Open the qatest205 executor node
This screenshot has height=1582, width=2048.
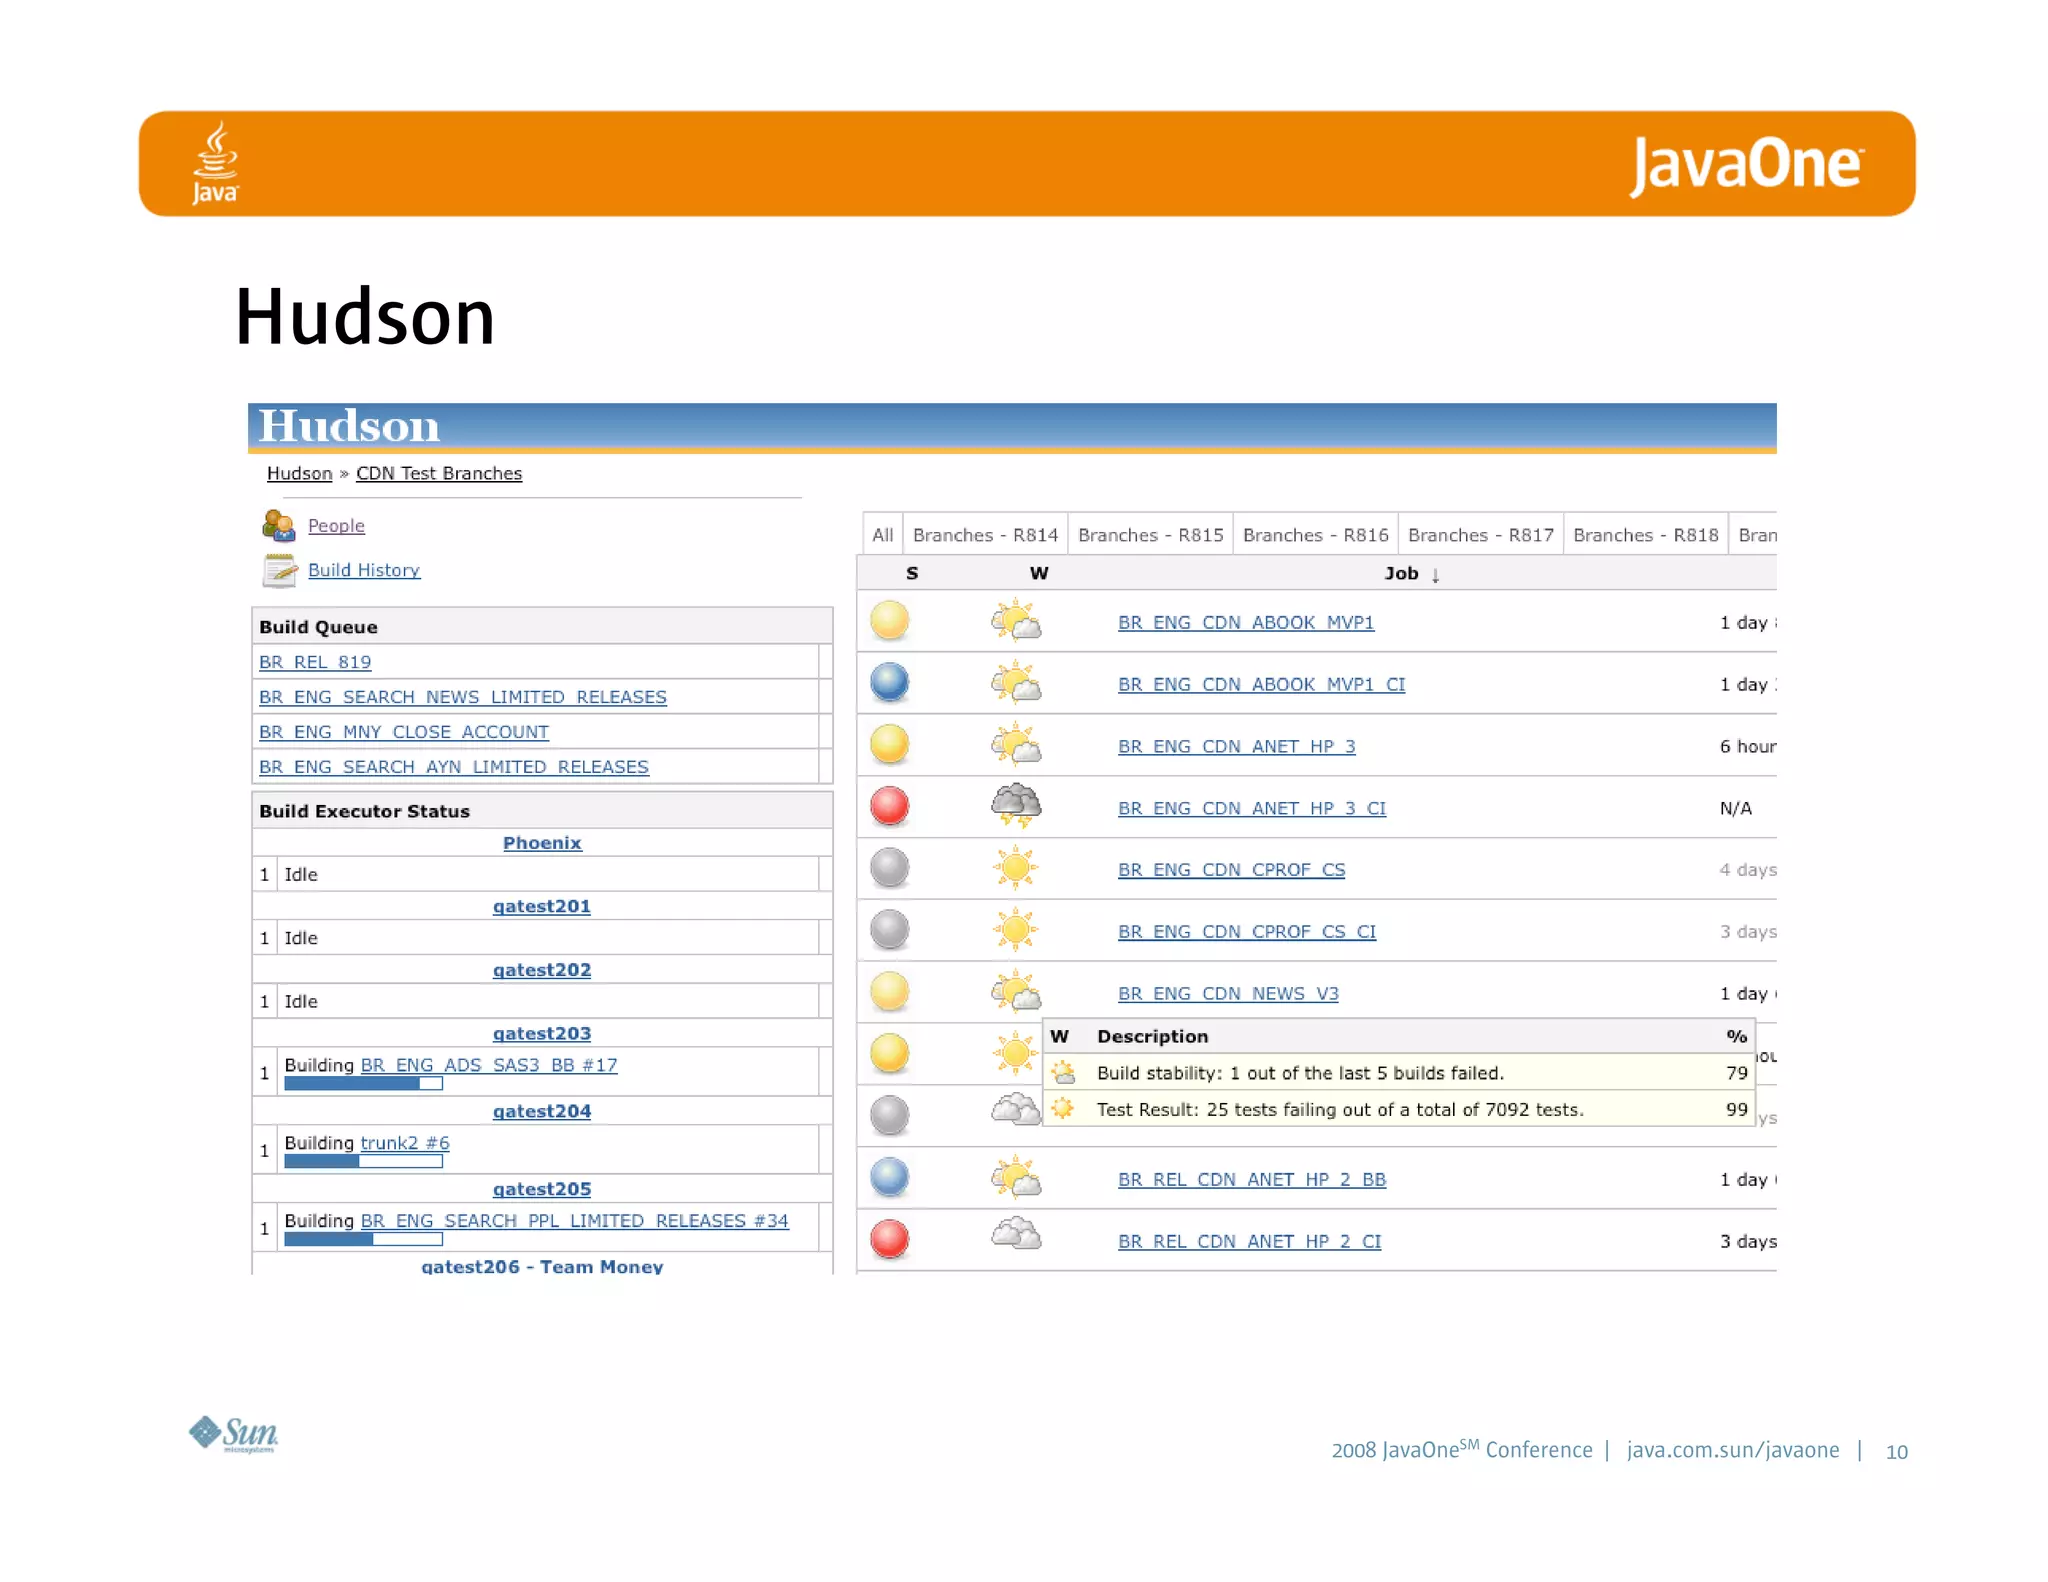[x=542, y=1190]
